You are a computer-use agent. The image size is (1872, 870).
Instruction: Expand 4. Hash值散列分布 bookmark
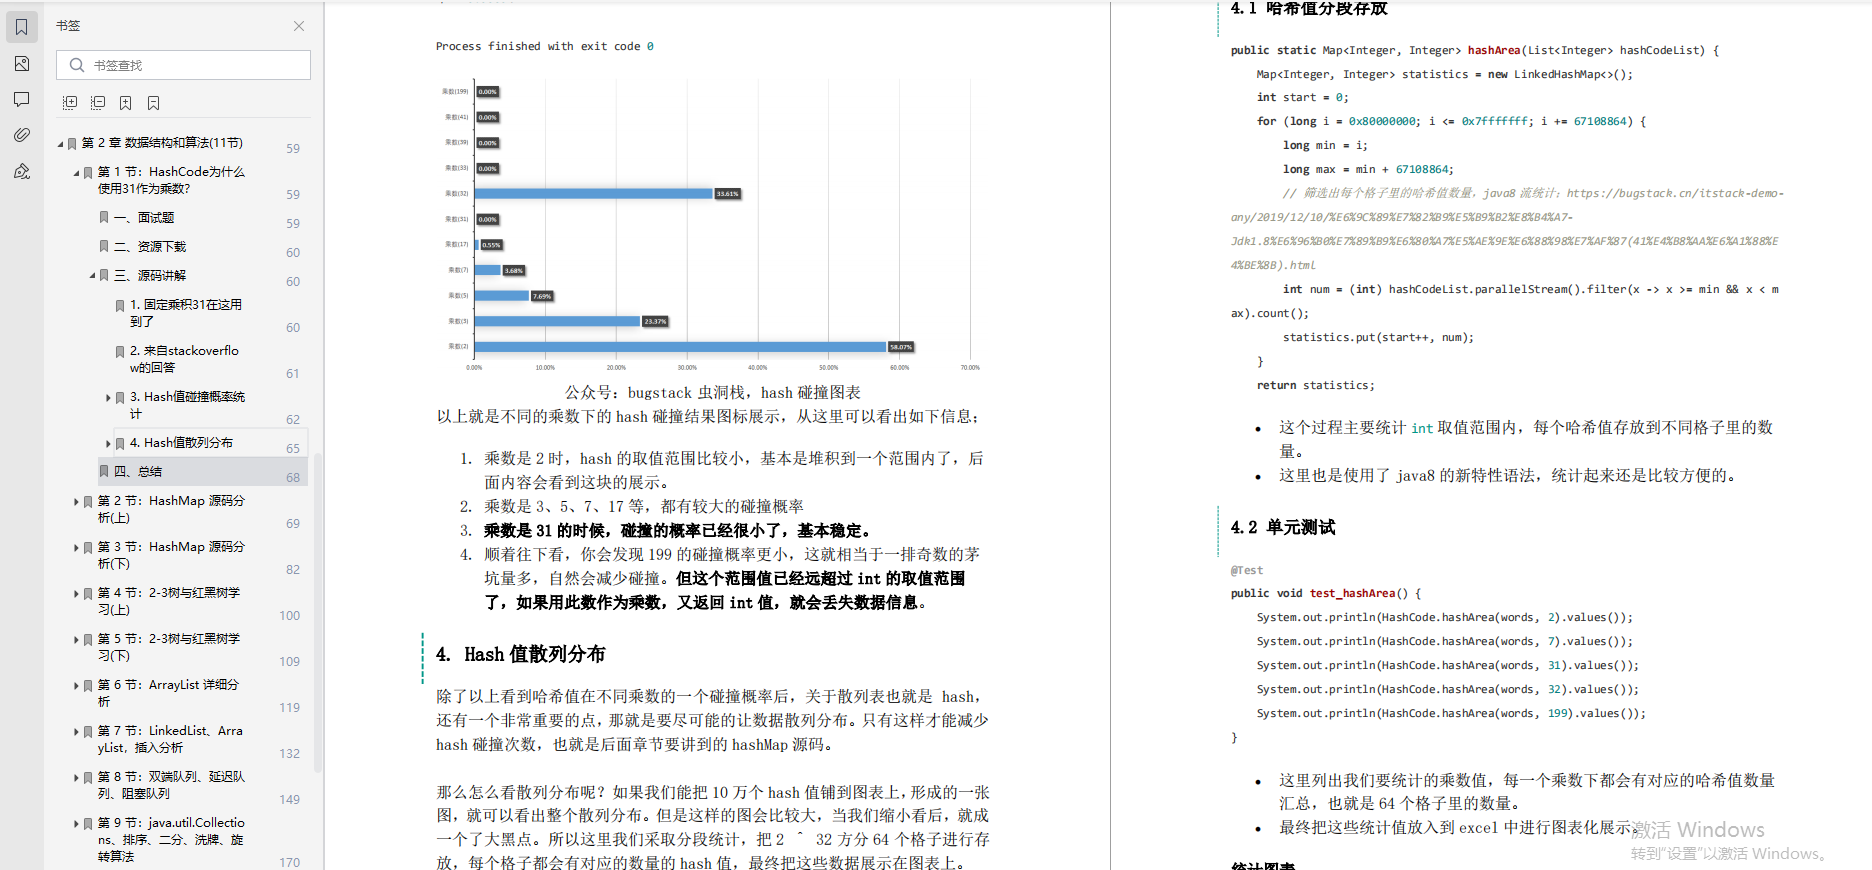108,443
